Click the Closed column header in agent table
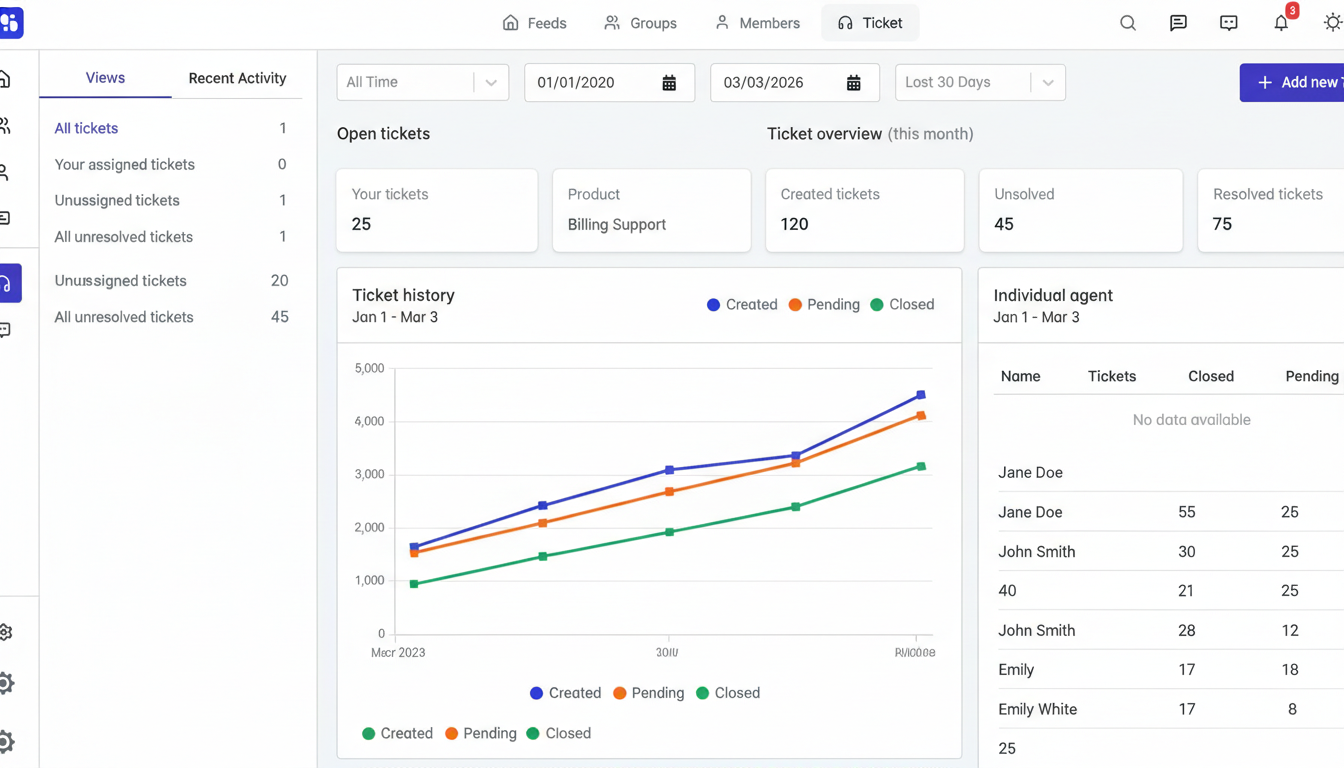The width and height of the screenshot is (1344, 768). (x=1211, y=376)
